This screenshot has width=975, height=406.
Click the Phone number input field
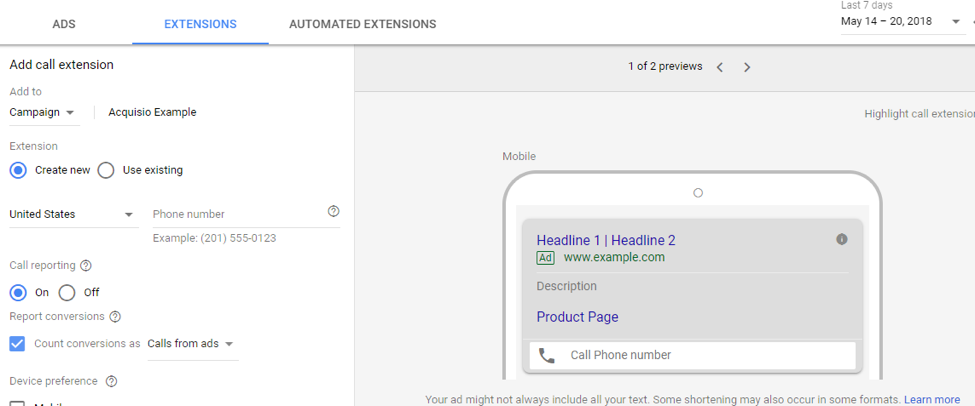[x=235, y=214]
